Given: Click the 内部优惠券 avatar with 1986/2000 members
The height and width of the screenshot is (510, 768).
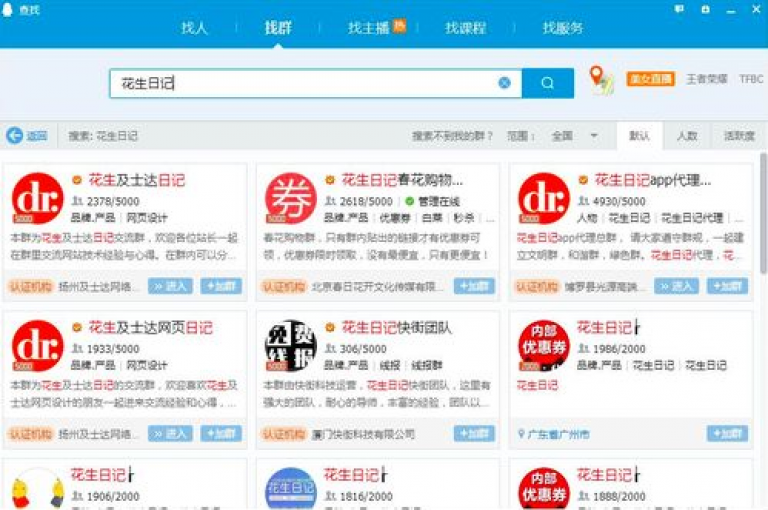Looking at the screenshot, I should 544,346.
